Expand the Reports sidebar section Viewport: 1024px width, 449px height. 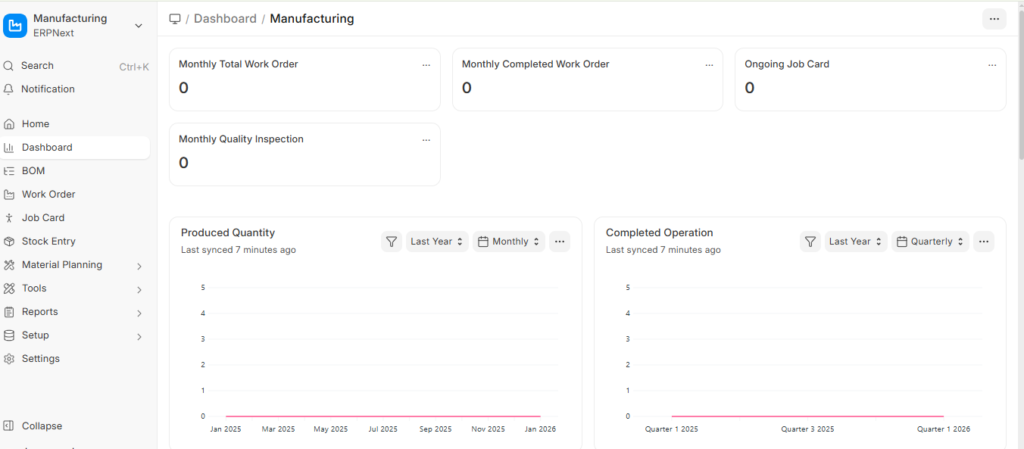(x=139, y=312)
